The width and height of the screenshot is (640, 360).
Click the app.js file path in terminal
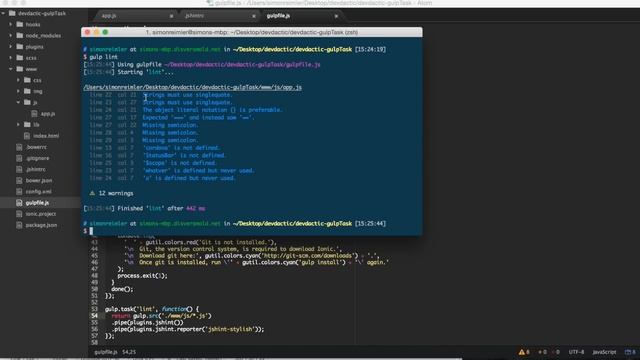pyautogui.click(x=193, y=87)
